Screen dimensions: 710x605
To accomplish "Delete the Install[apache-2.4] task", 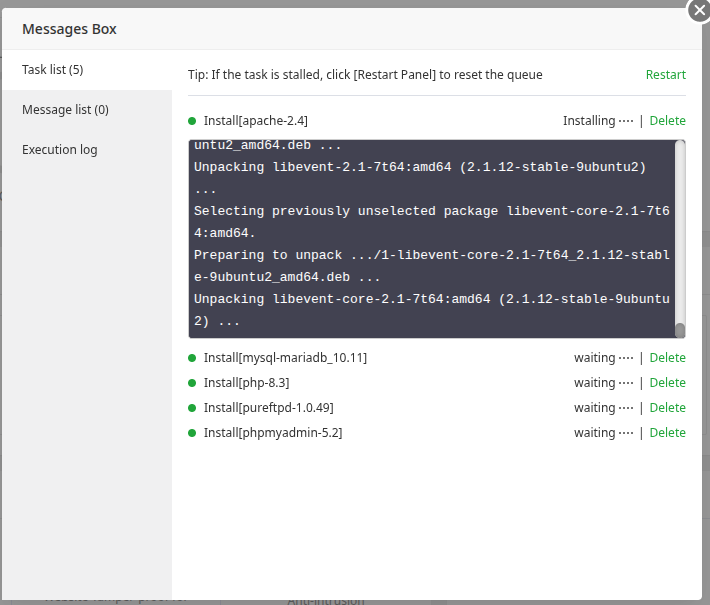I will pos(667,121).
